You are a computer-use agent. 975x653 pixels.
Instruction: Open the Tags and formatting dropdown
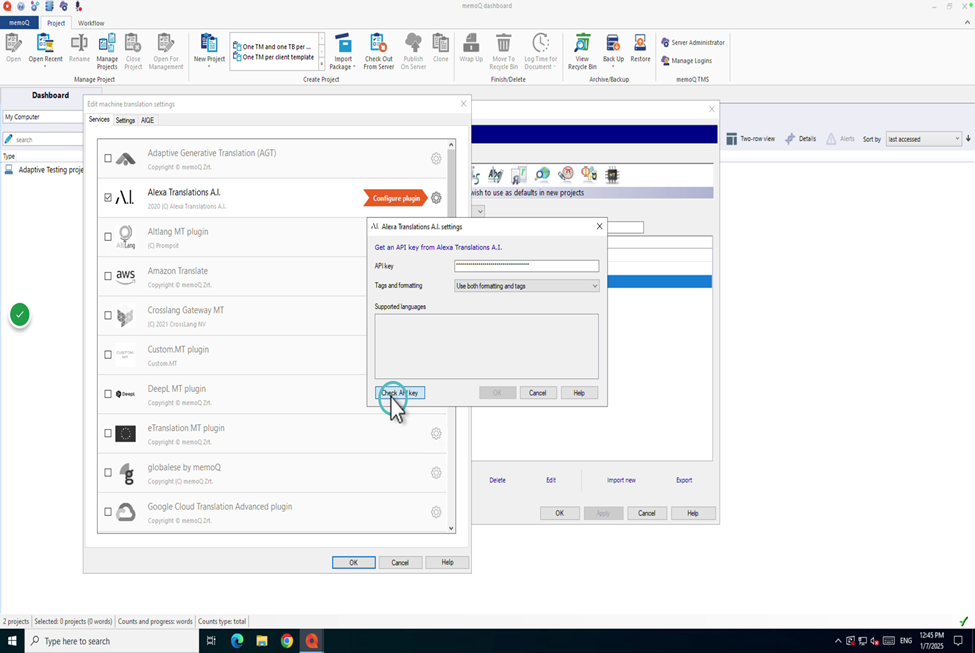coord(527,286)
